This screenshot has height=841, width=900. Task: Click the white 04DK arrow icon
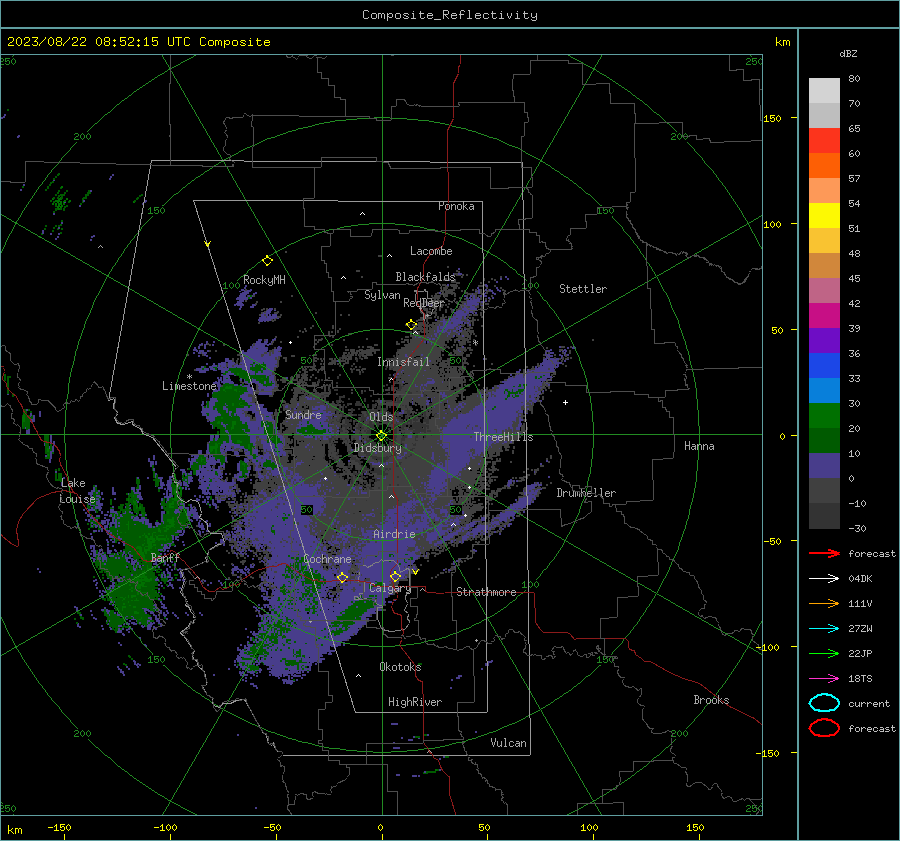pos(824,579)
